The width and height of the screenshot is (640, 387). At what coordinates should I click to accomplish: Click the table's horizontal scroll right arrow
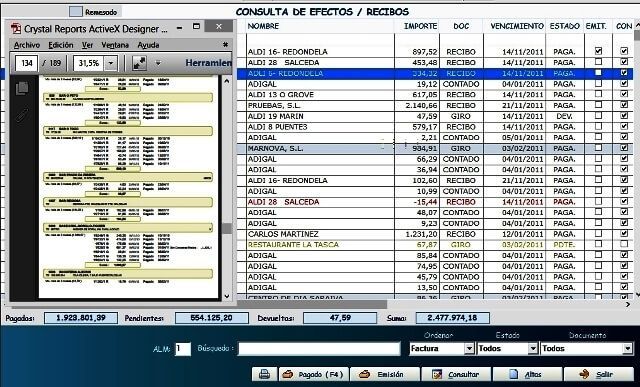[628, 304]
